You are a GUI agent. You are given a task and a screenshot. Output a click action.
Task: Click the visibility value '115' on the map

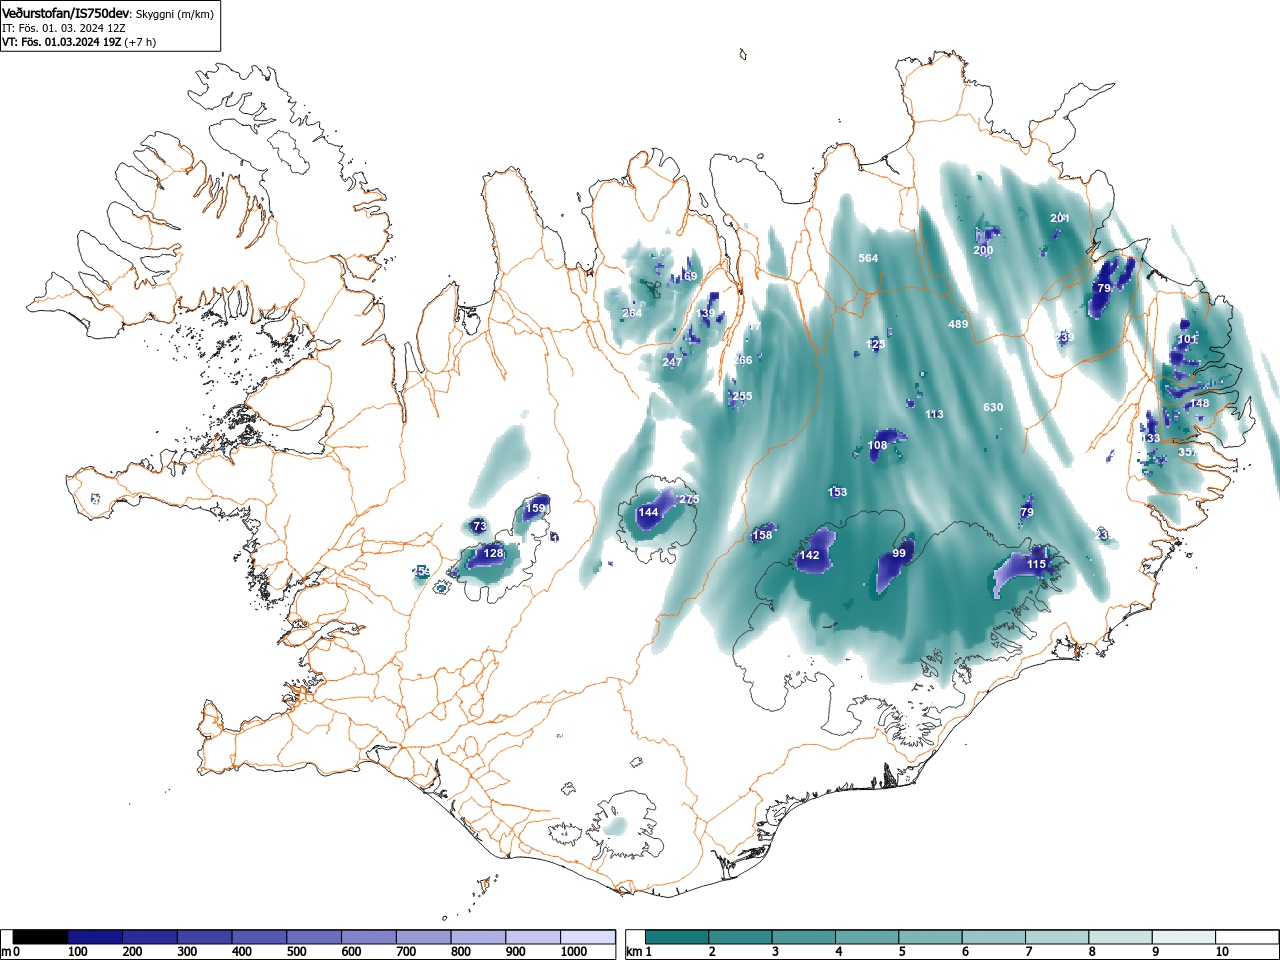pos(1036,564)
